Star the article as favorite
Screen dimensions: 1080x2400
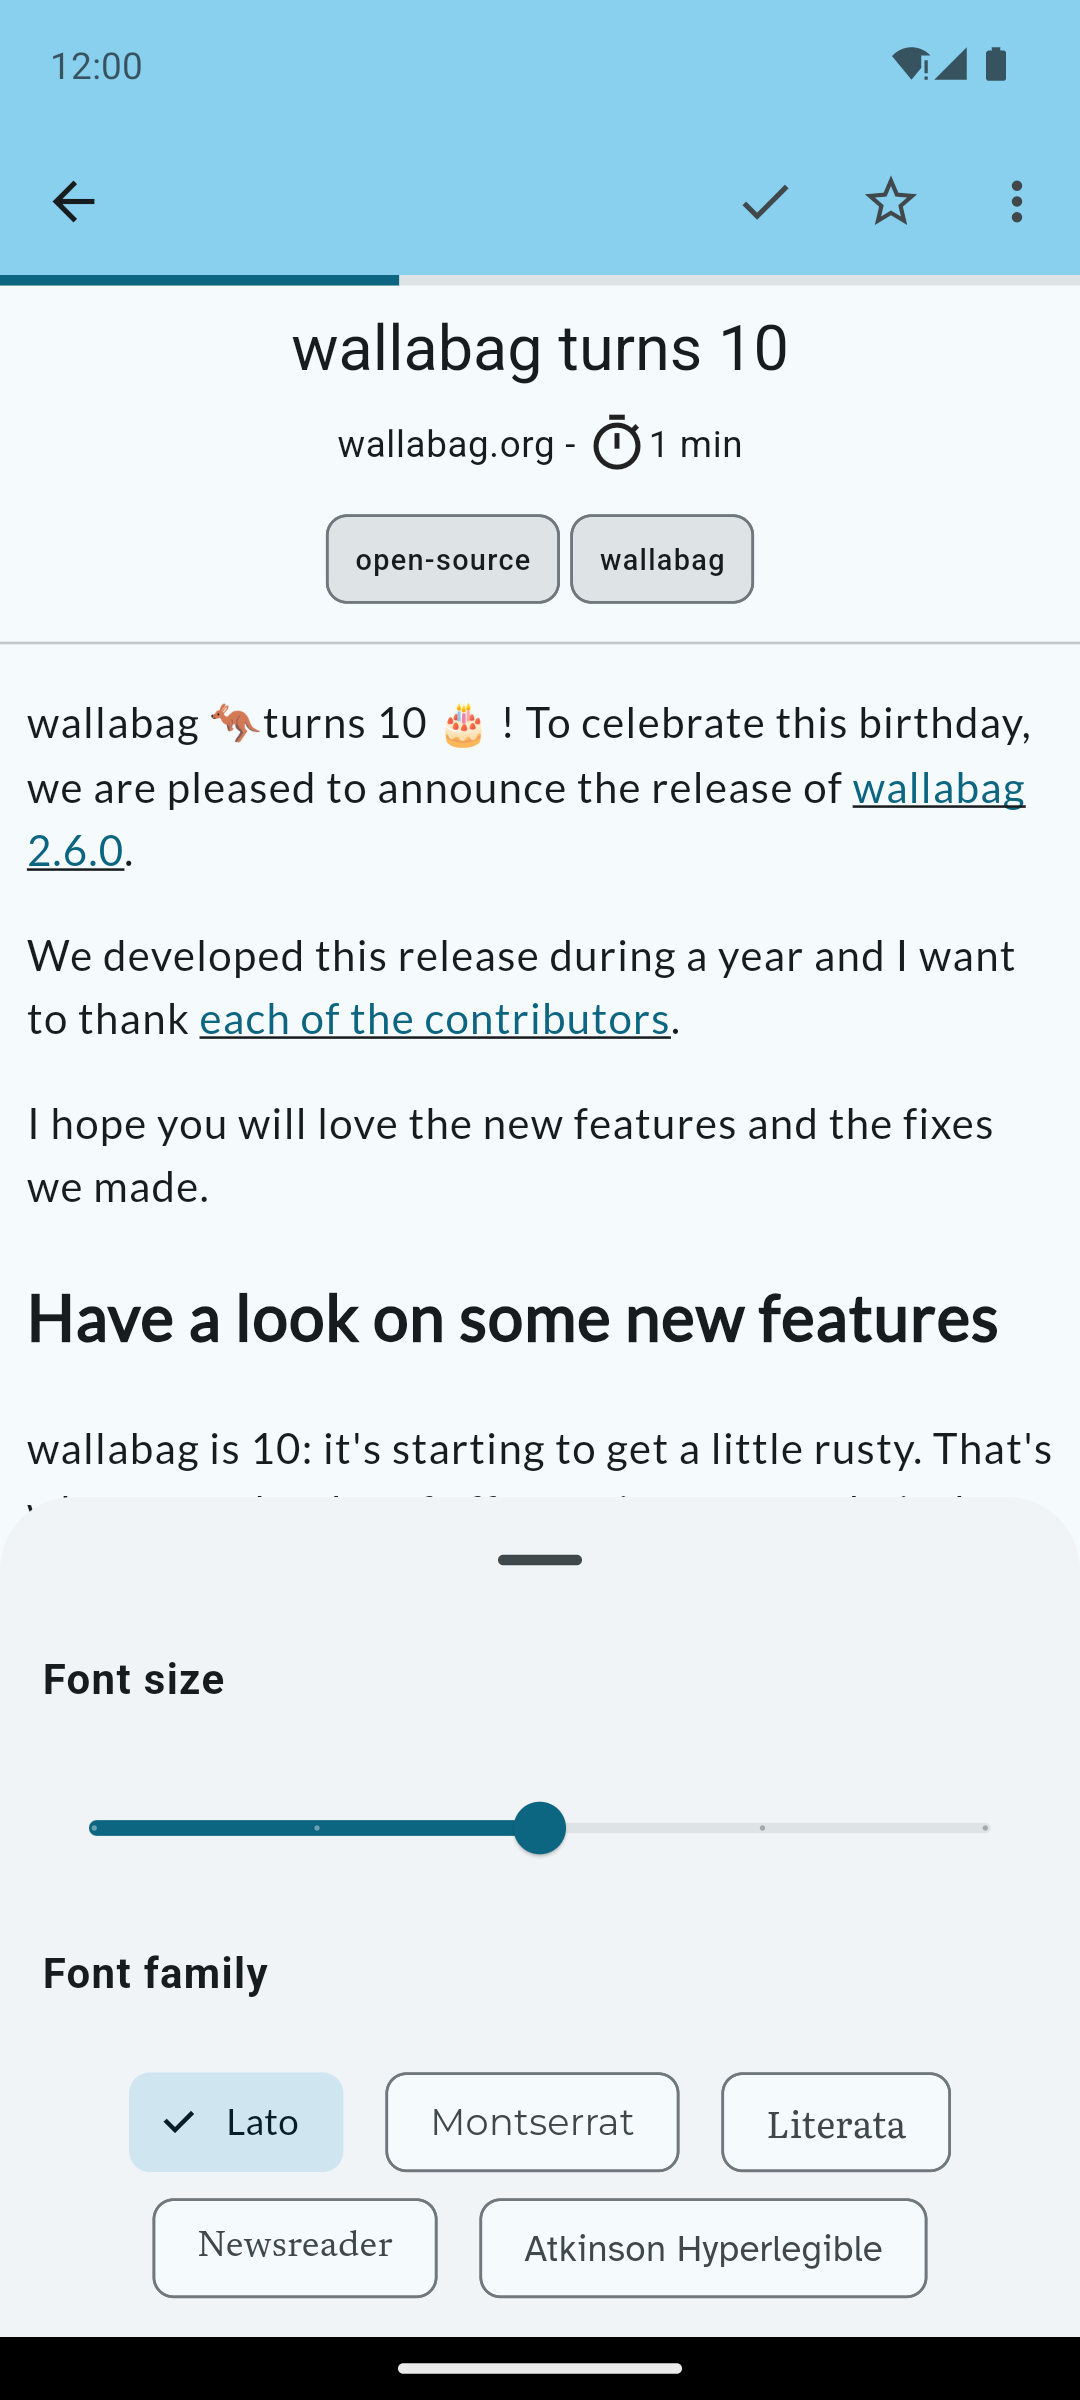(x=890, y=202)
